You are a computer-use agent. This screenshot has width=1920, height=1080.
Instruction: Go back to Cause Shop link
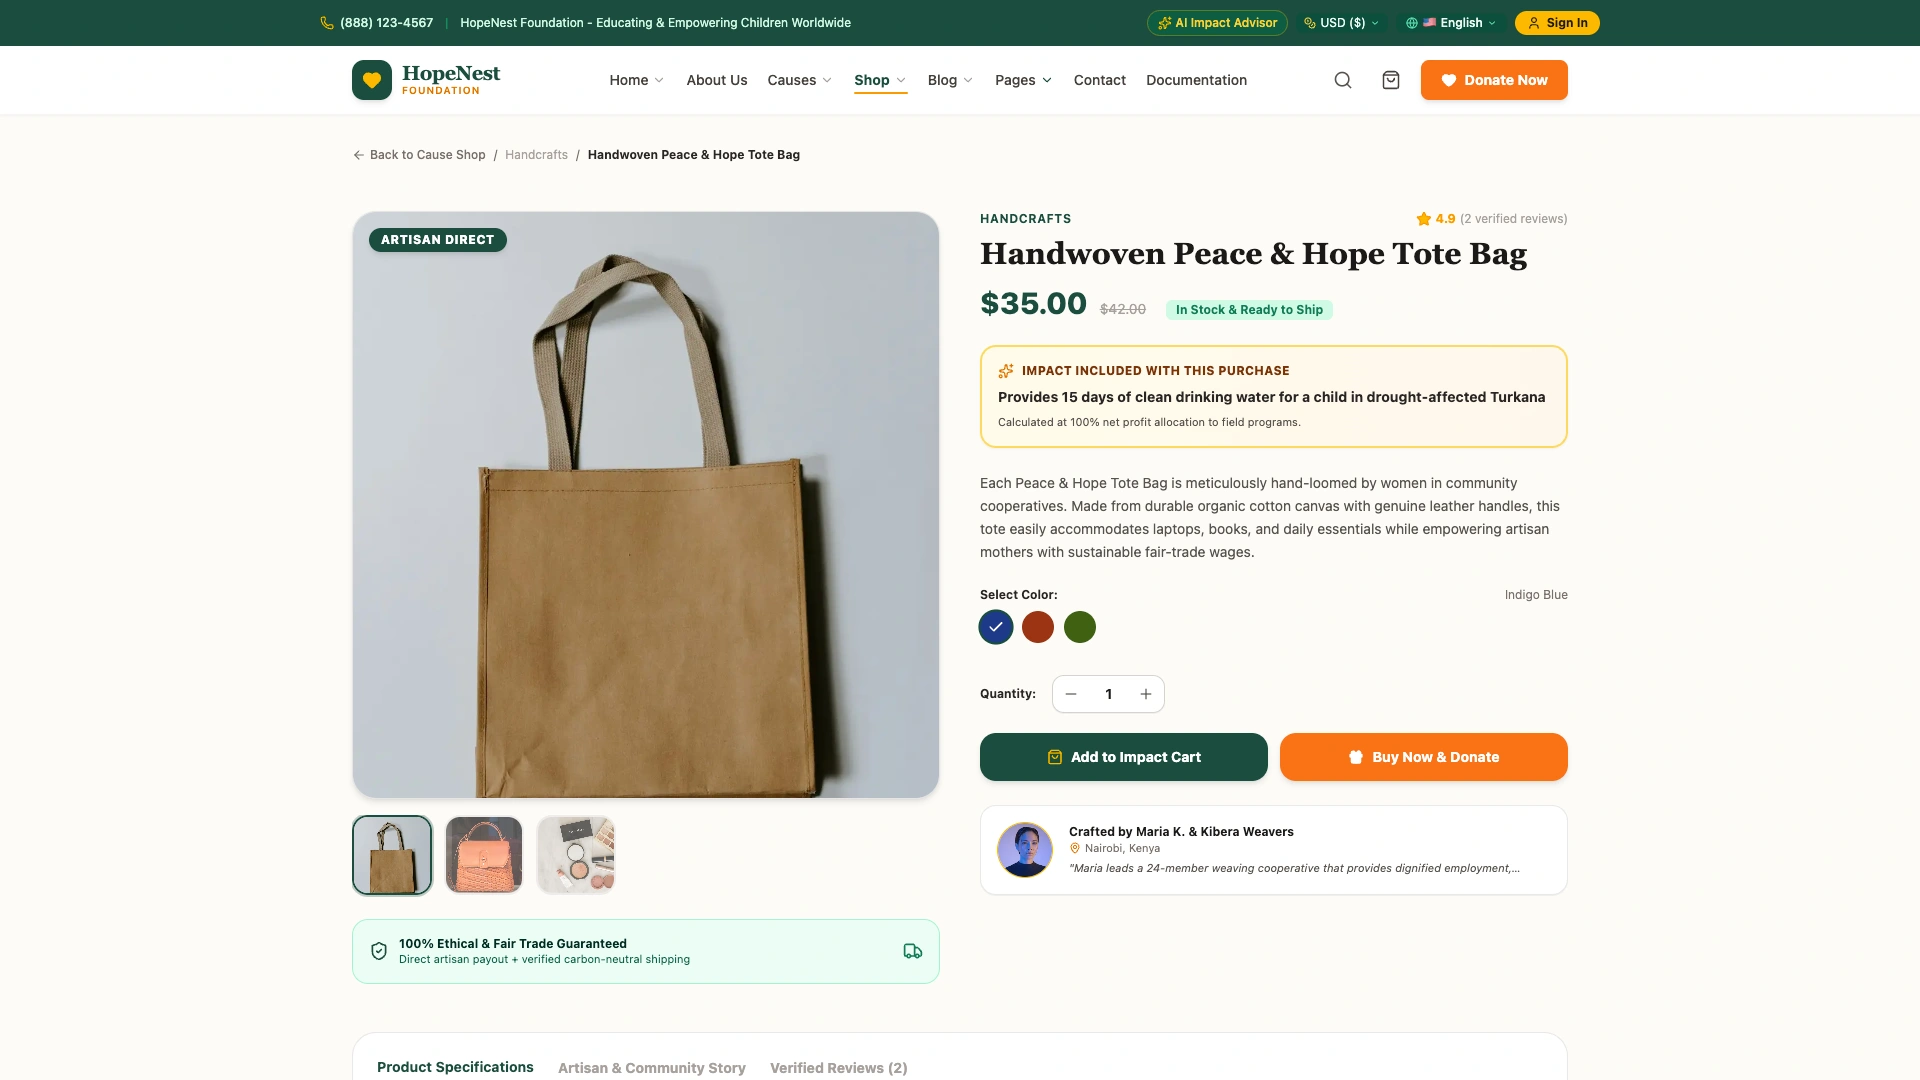coord(419,155)
